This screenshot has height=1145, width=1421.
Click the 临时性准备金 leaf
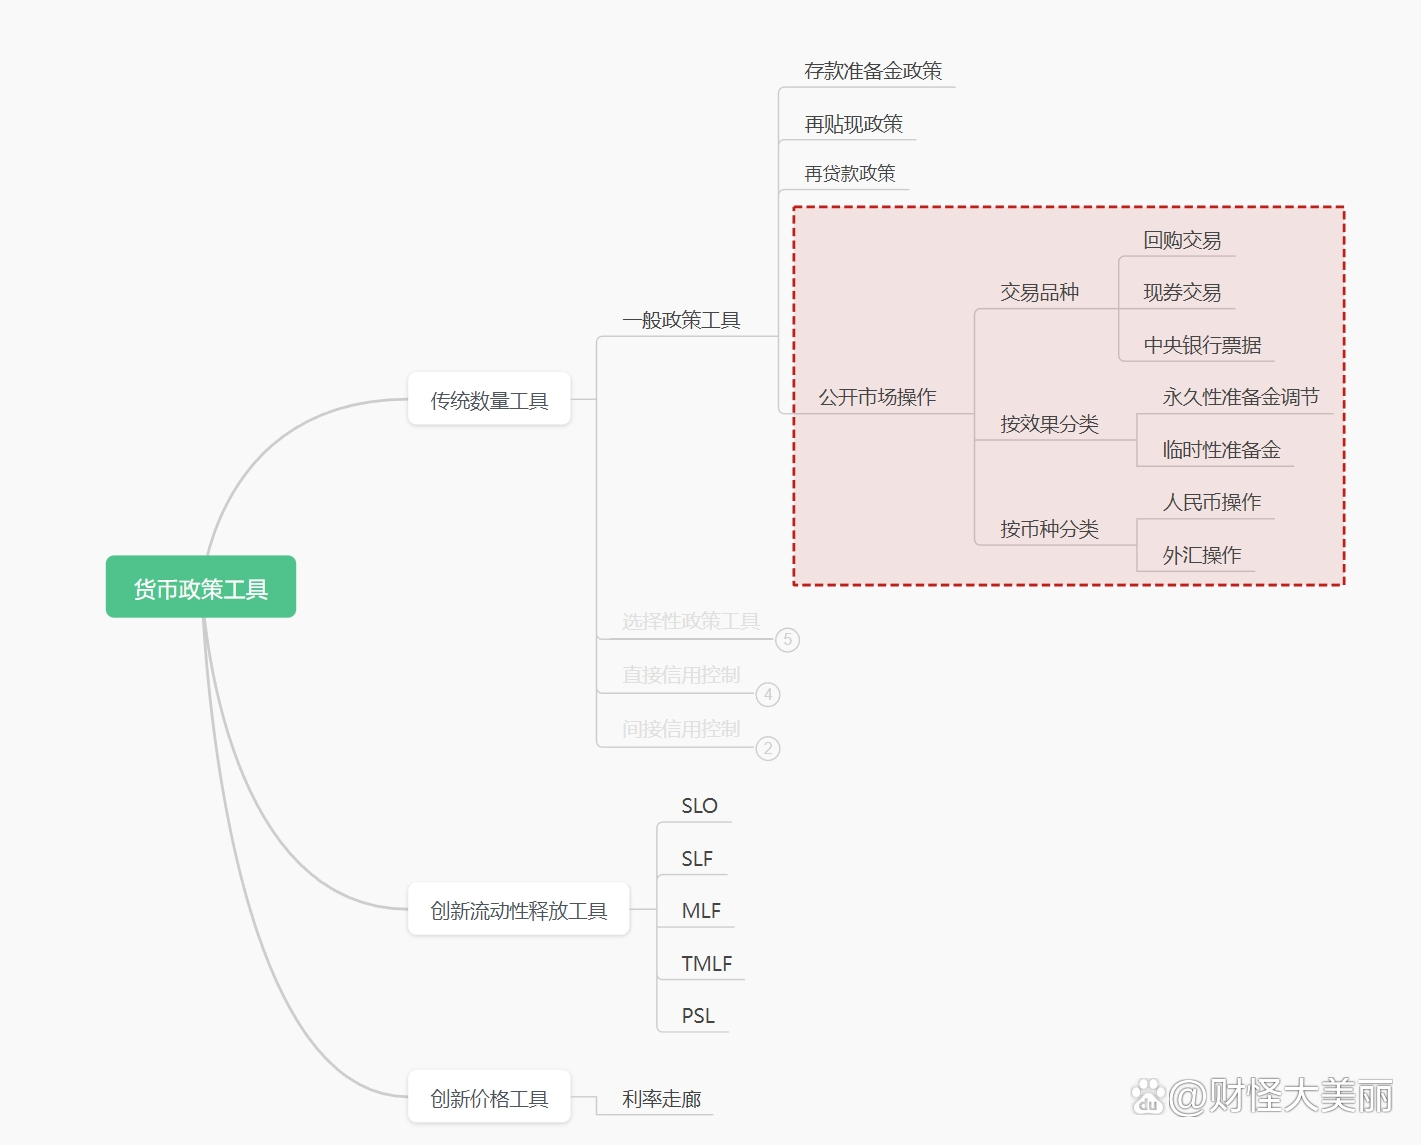pos(1221,450)
